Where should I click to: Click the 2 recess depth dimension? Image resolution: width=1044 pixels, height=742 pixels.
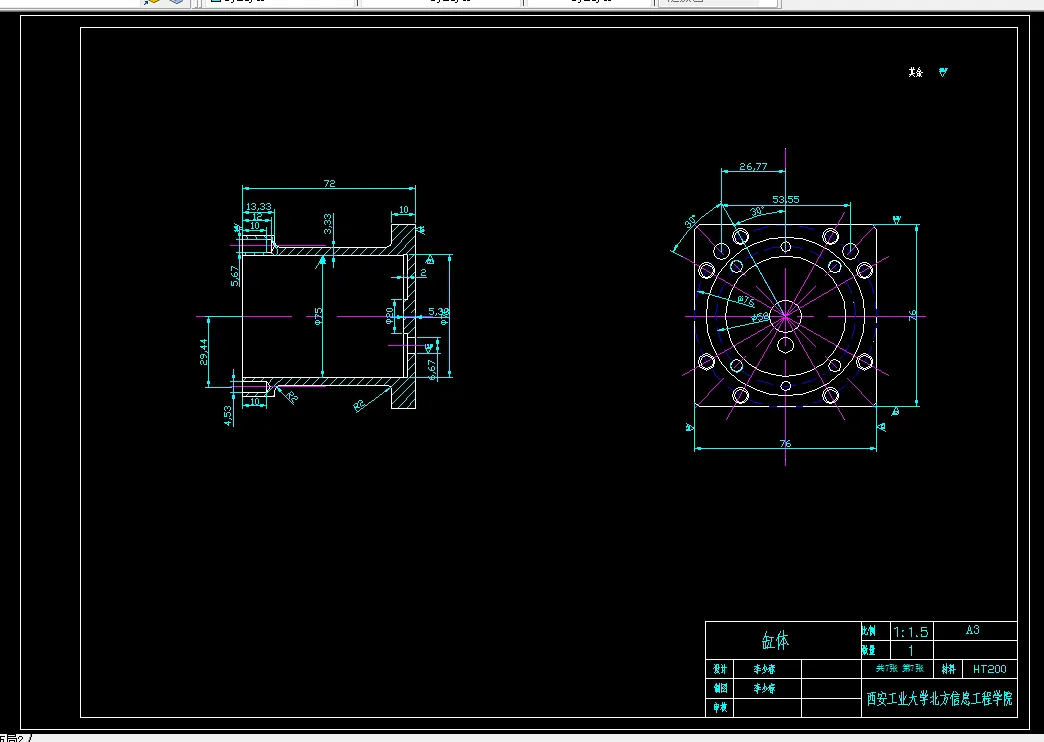coord(423,273)
